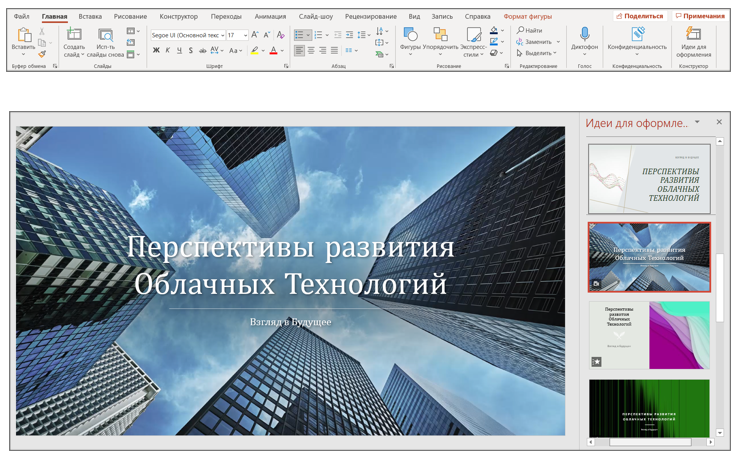
Task: Open the Файл menu tab
Action: click(21, 16)
